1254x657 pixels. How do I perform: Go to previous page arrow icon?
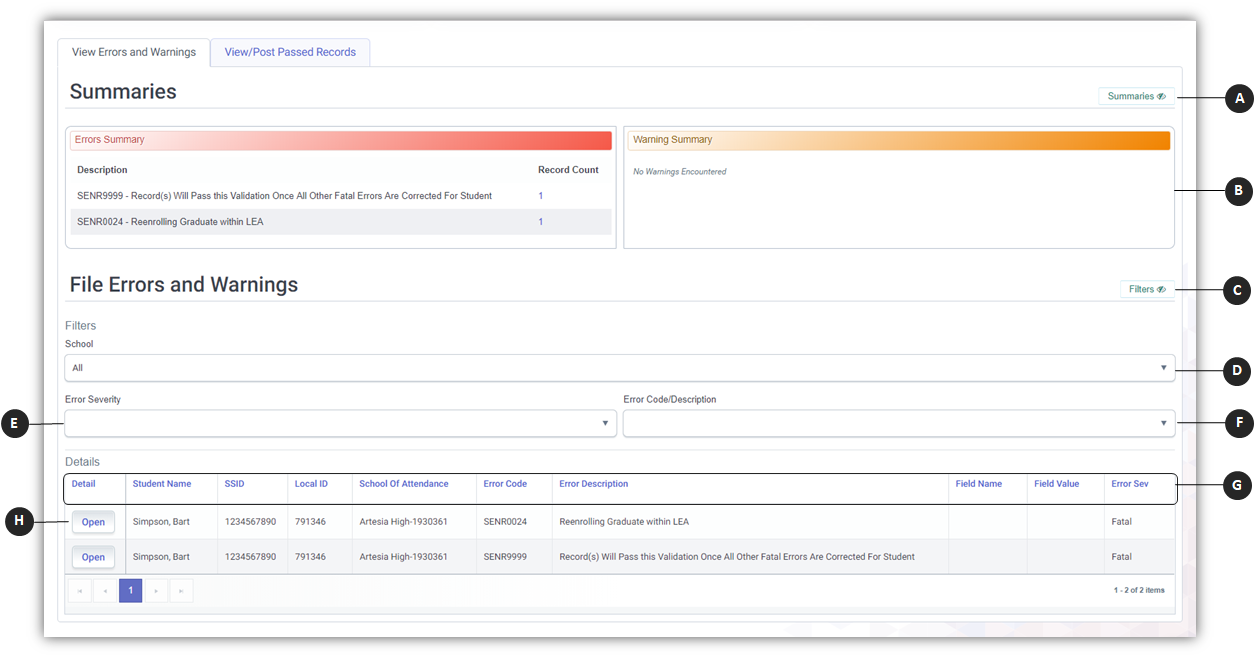coord(105,591)
